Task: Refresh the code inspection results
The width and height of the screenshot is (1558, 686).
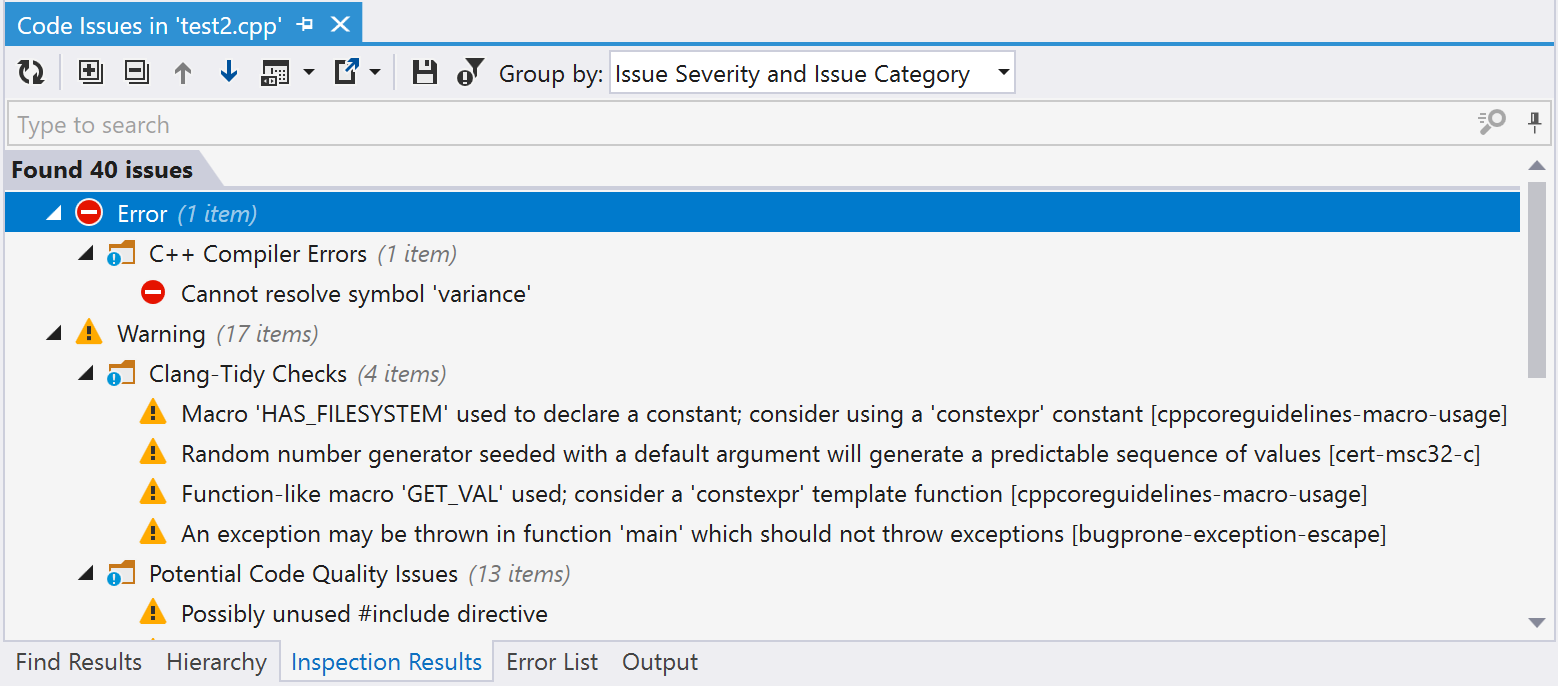Action: coord(31,72)
